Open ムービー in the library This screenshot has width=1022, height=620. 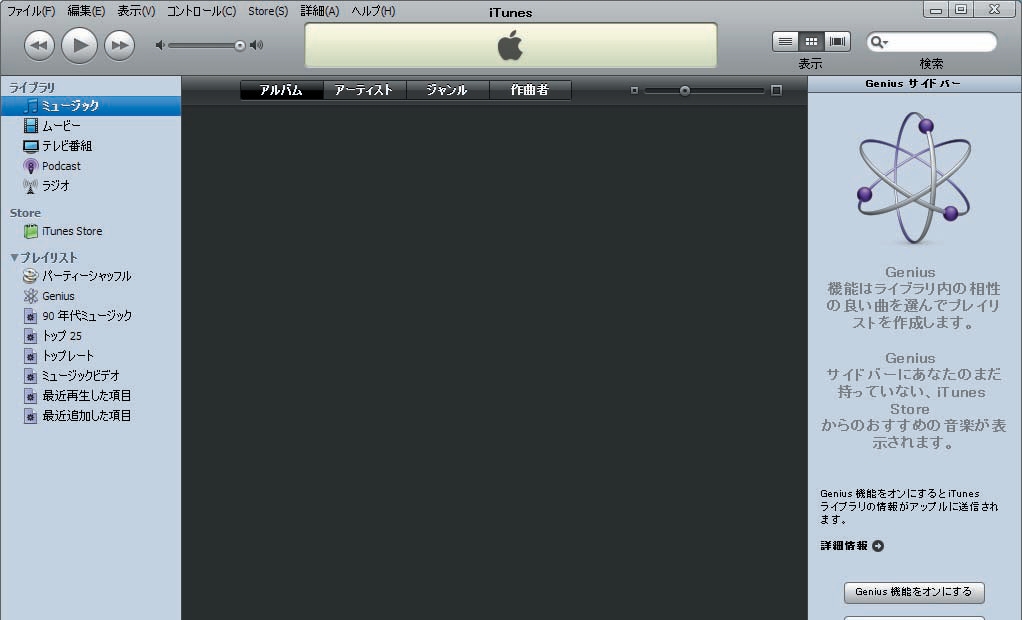[x=91, y=125]
